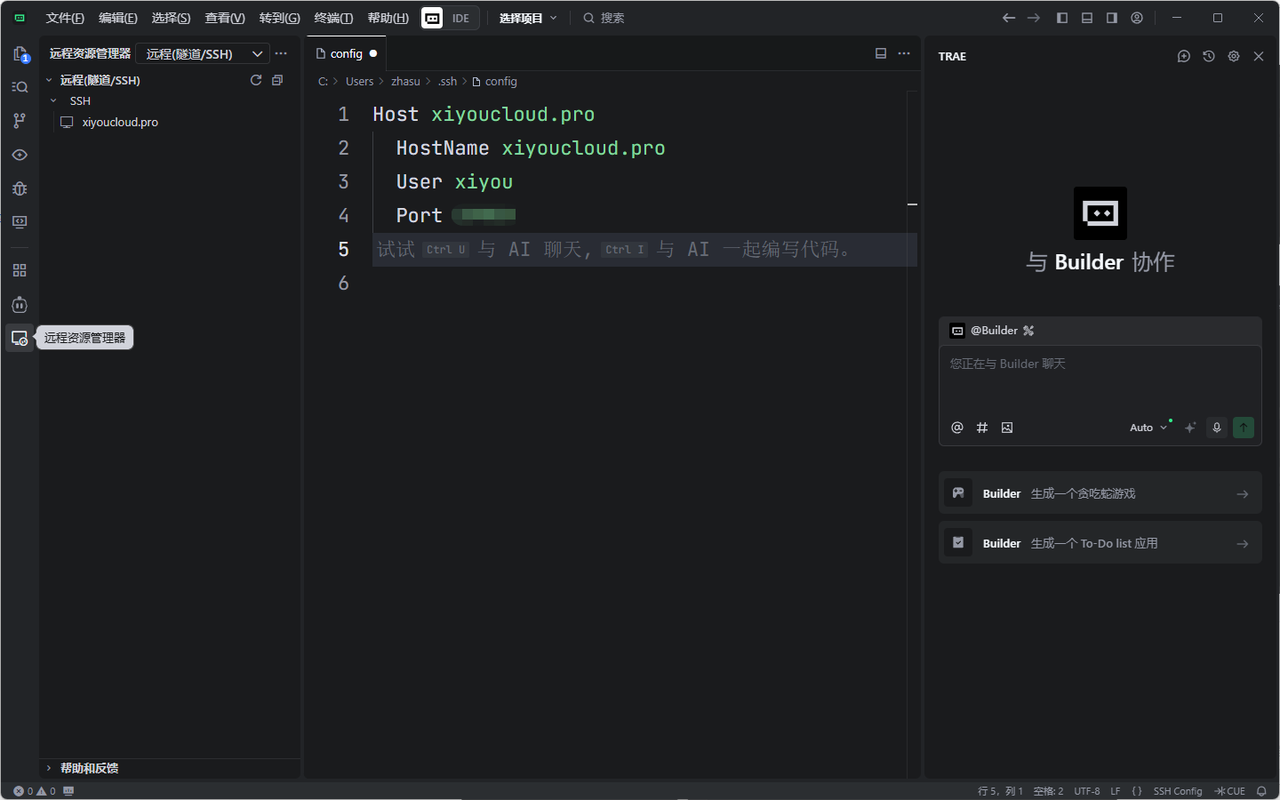Open the 查看(V) menu
Screen dimensions: 1280x800
pos(225,18)
